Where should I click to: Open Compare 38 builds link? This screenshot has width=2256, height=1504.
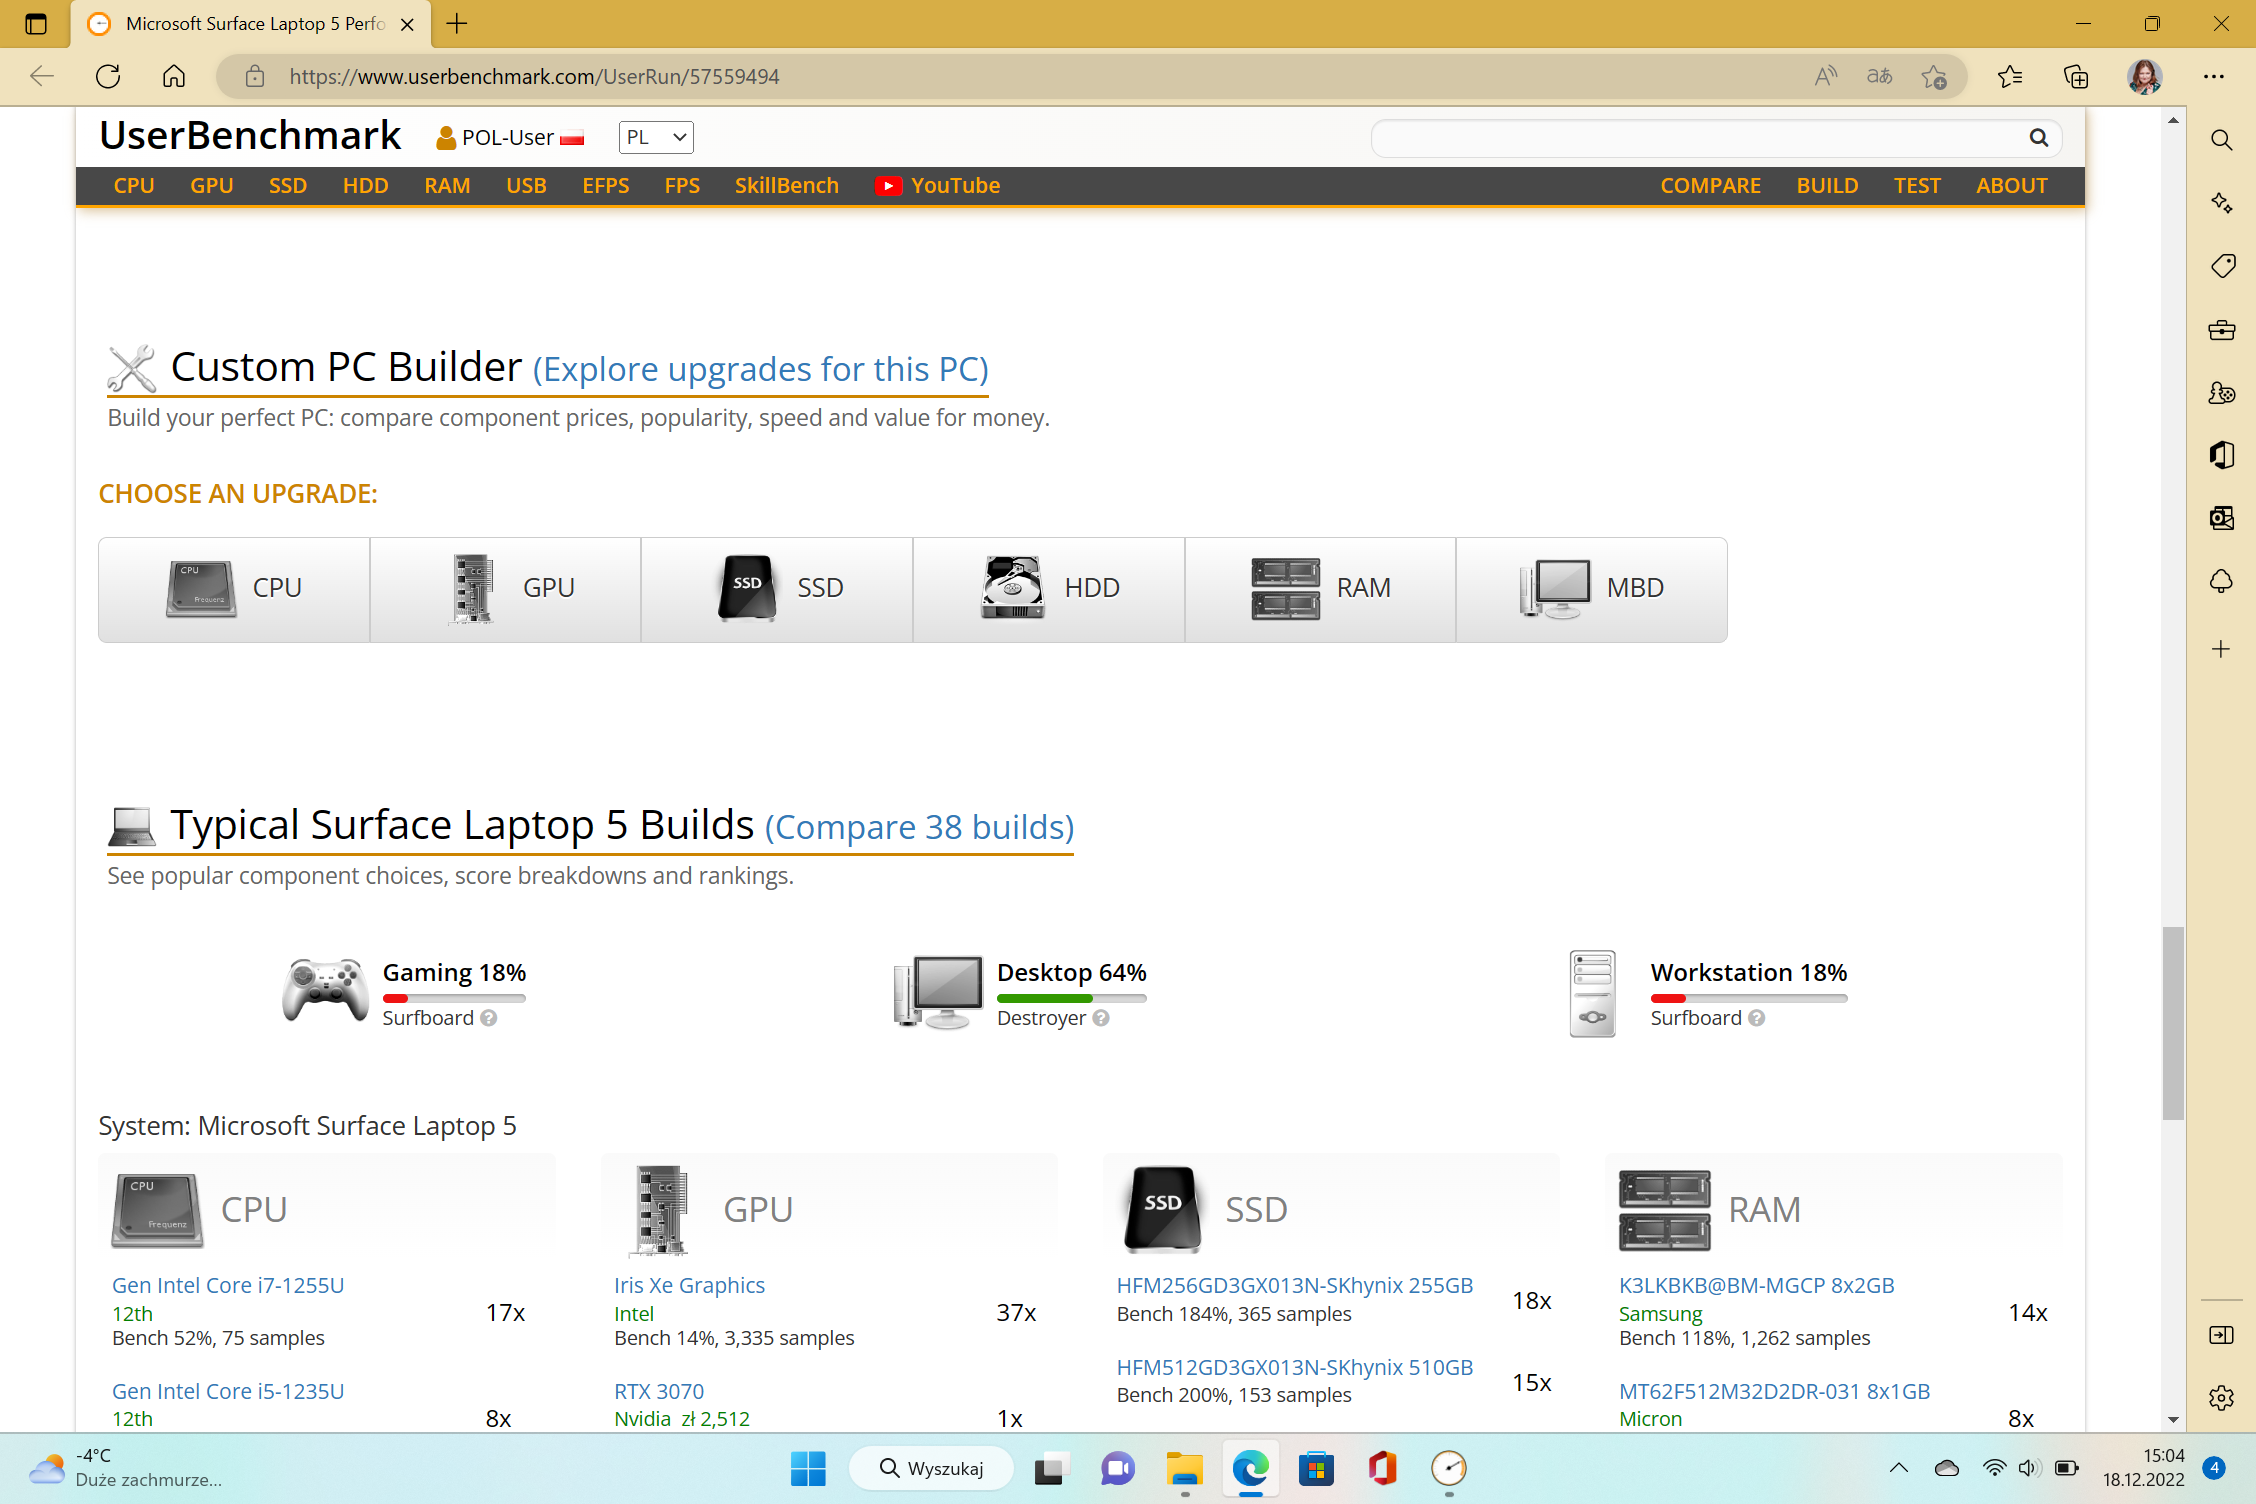pyautogui.click(x=920, y=828)
